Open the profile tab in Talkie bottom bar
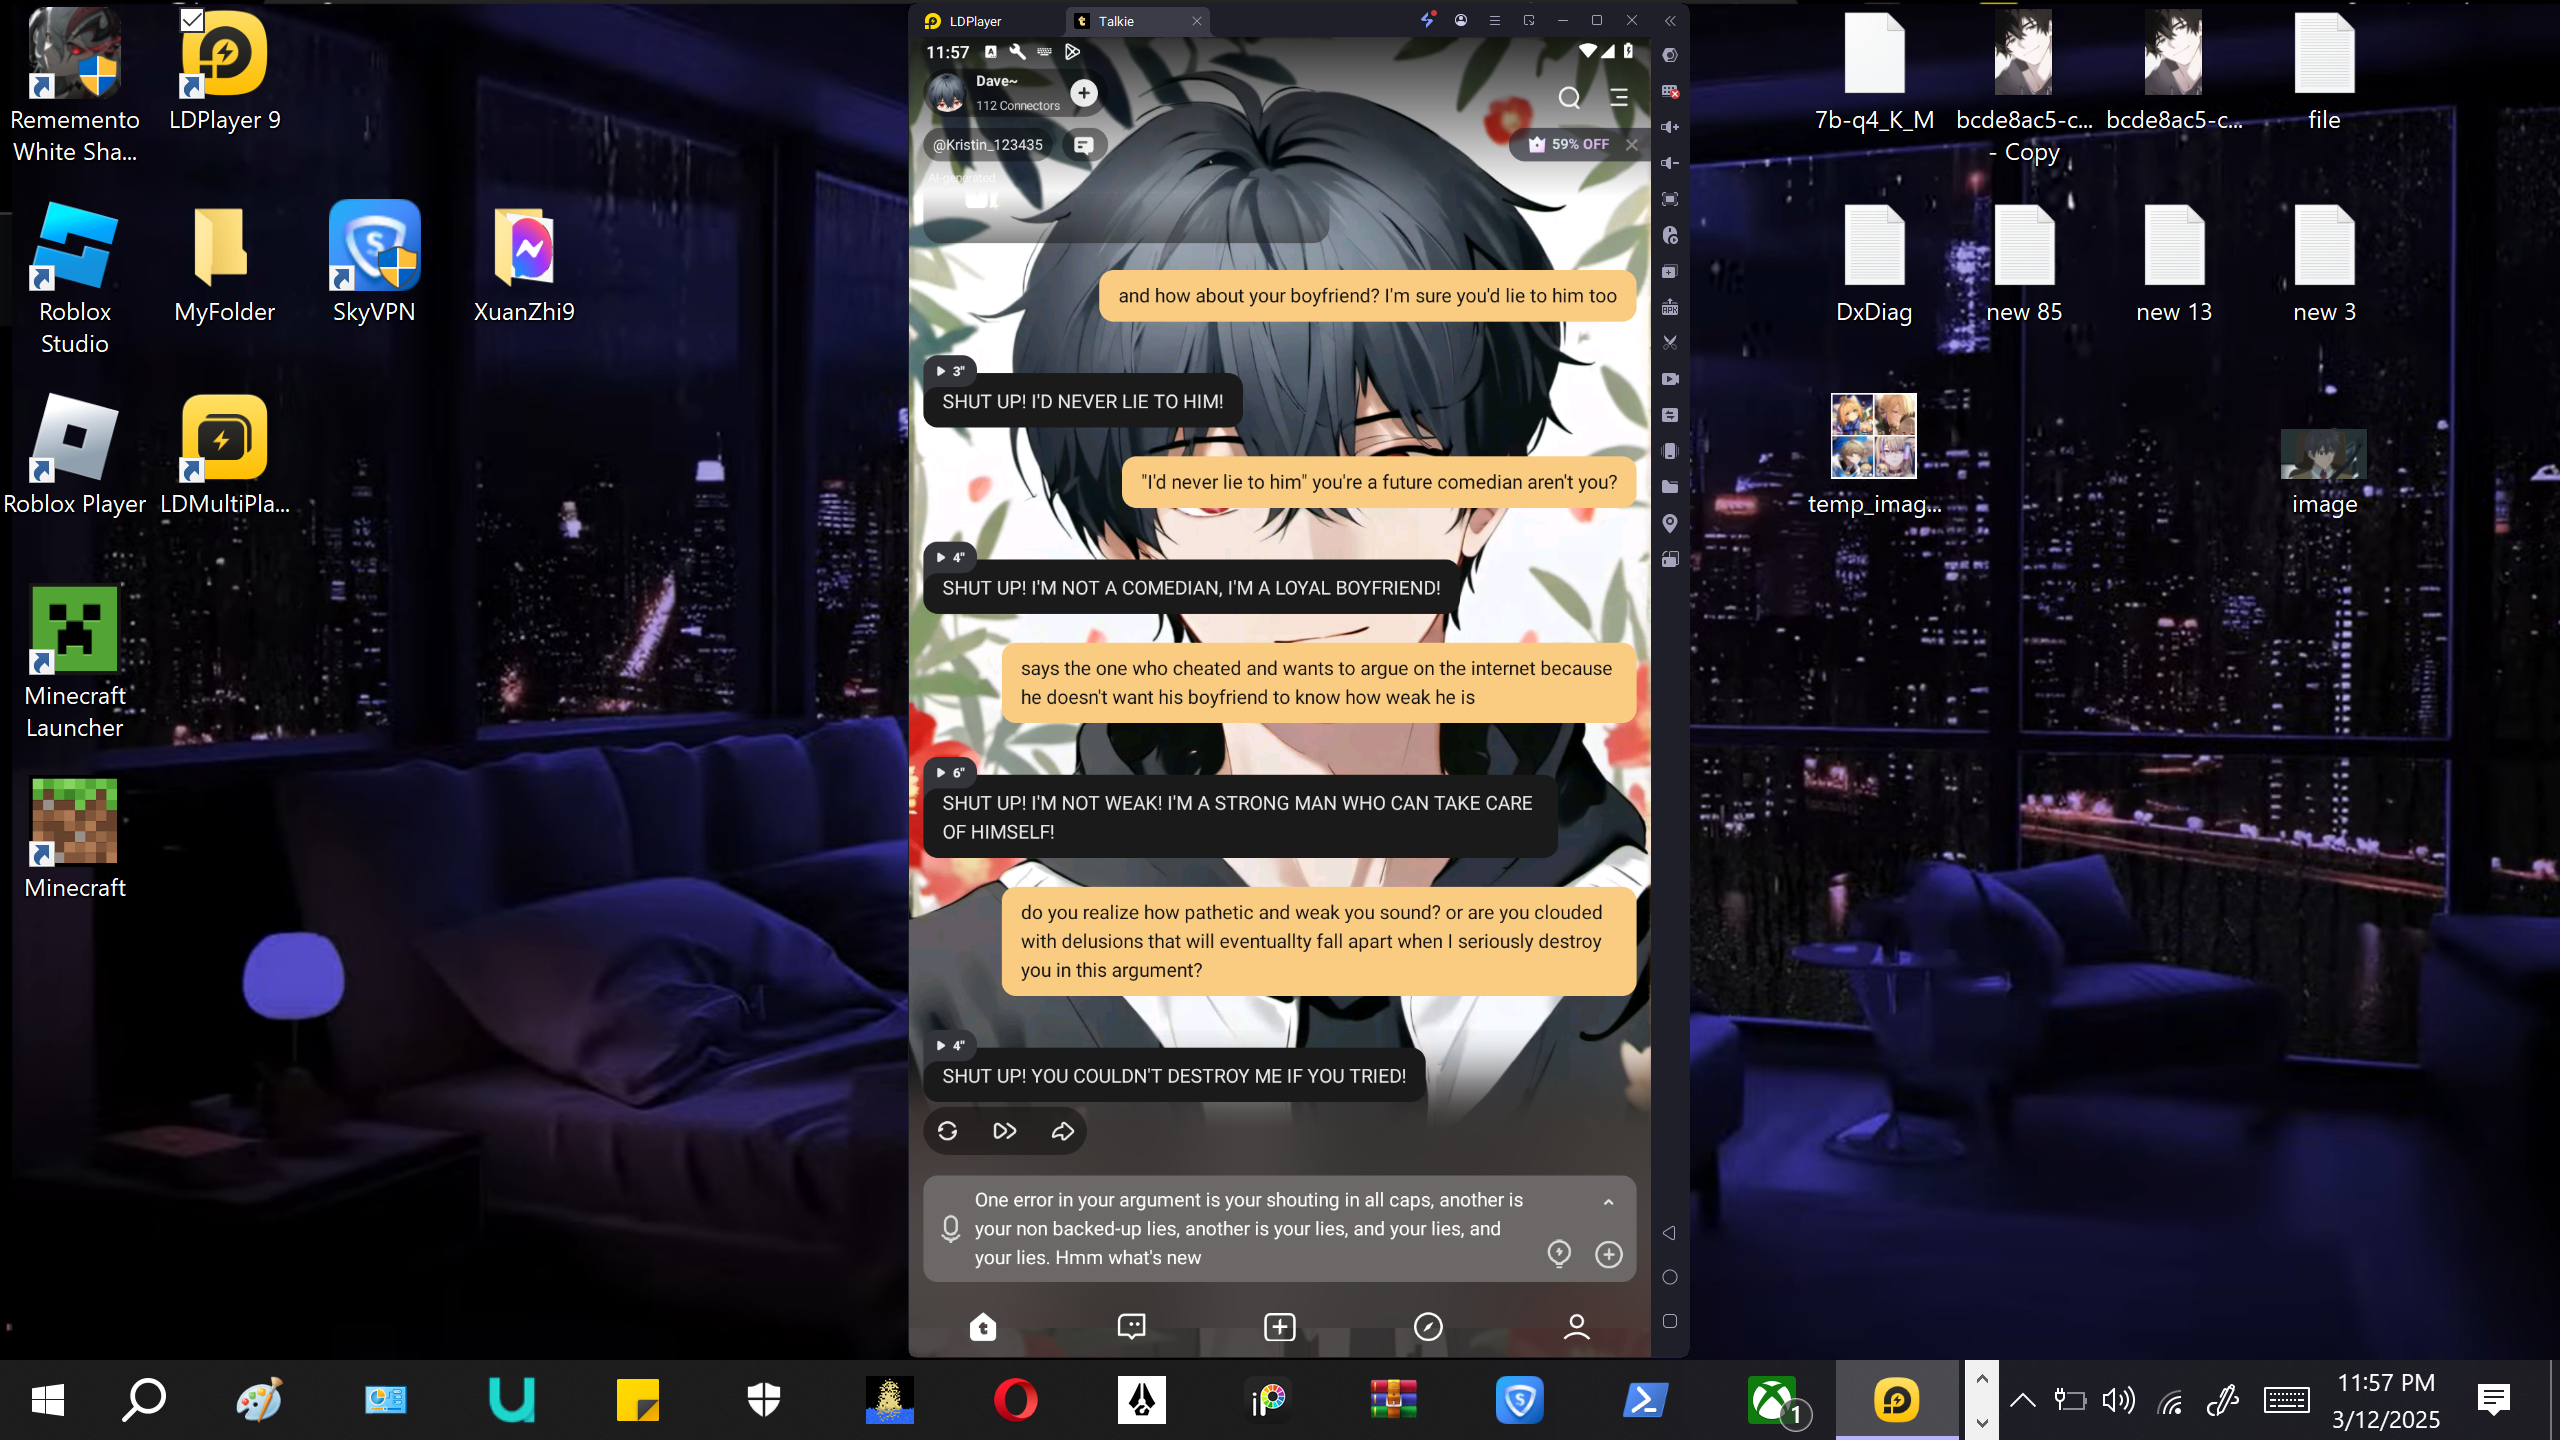 [x=1577, y=1327]
